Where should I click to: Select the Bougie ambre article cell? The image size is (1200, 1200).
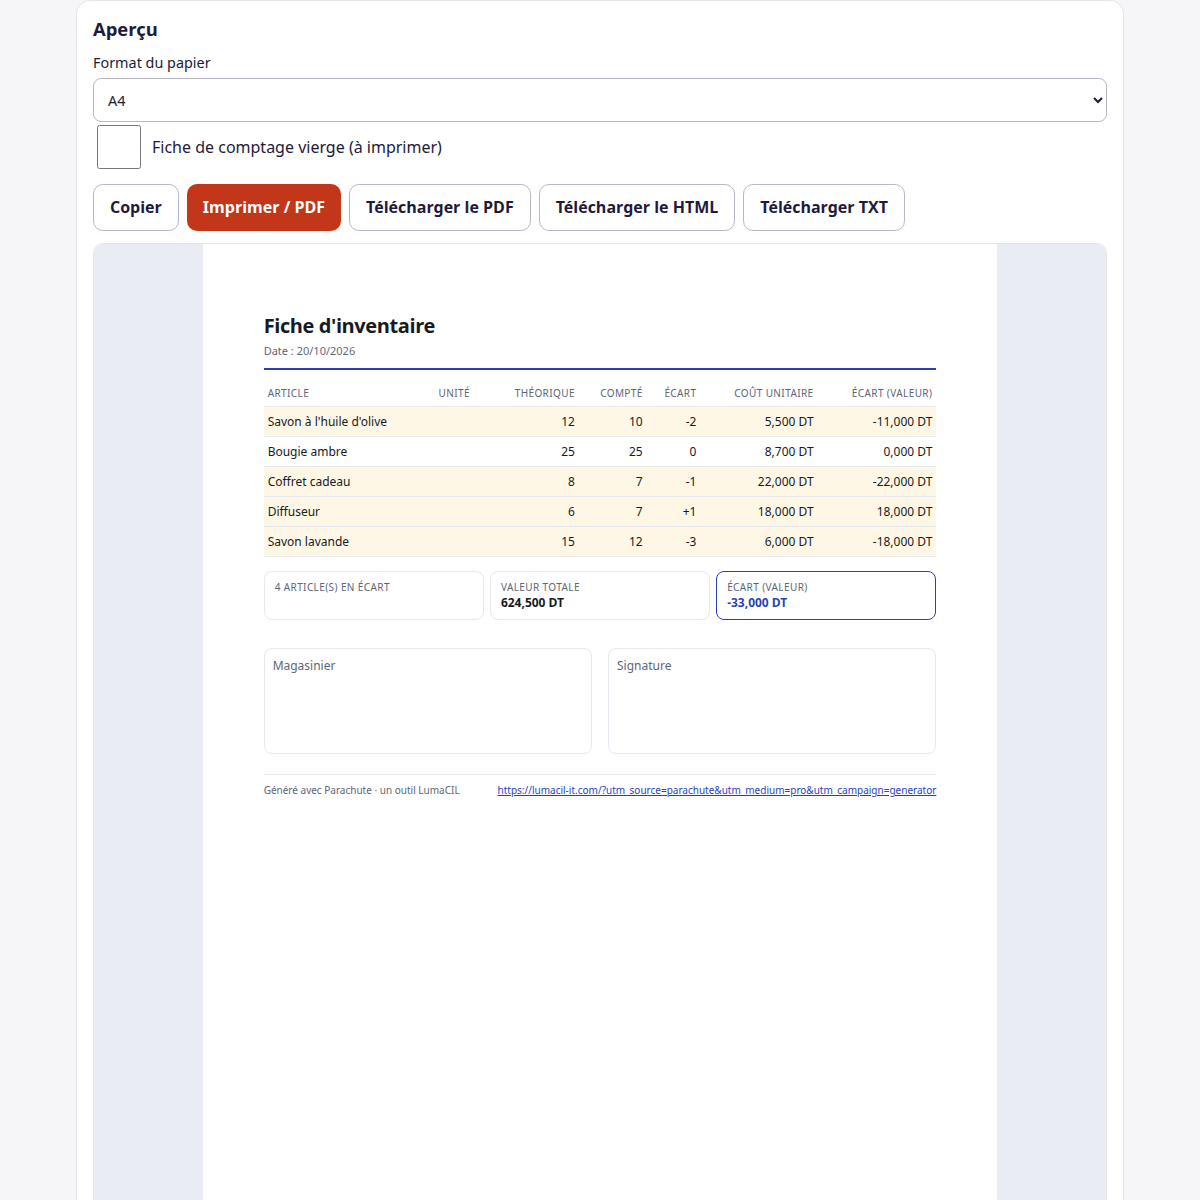coord(307,452)
